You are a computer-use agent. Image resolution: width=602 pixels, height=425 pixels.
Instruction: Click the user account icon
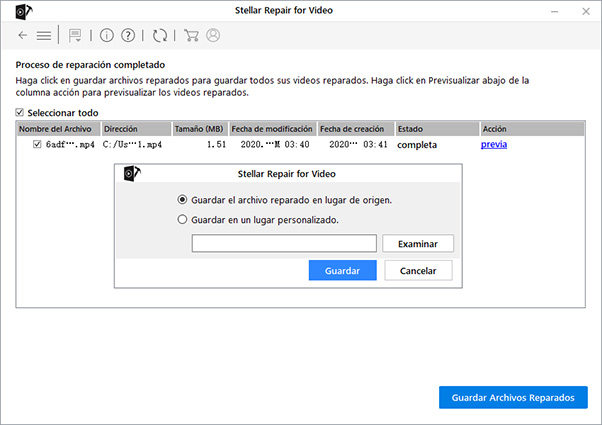[x=213, y=35]
